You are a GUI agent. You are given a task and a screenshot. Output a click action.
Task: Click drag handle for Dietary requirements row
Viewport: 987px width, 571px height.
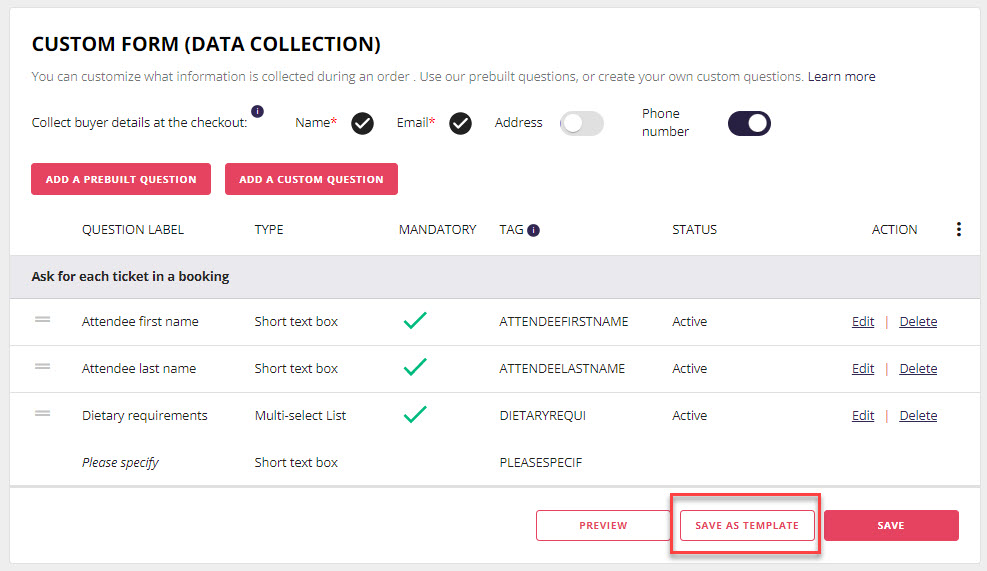(43, 414)
